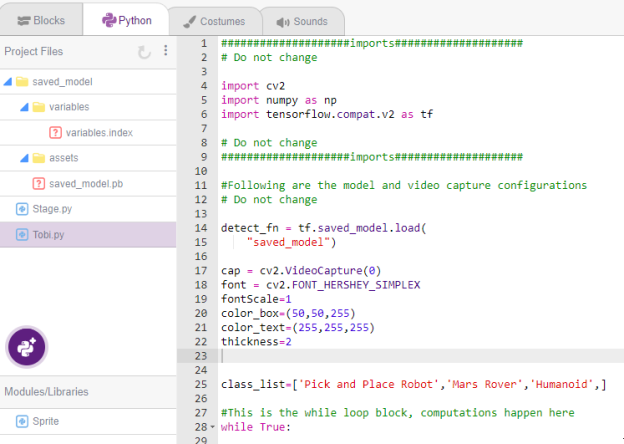
Task: Click the saved_model.pb file icon
Action: pyautogui.click(x=39, y=183)
